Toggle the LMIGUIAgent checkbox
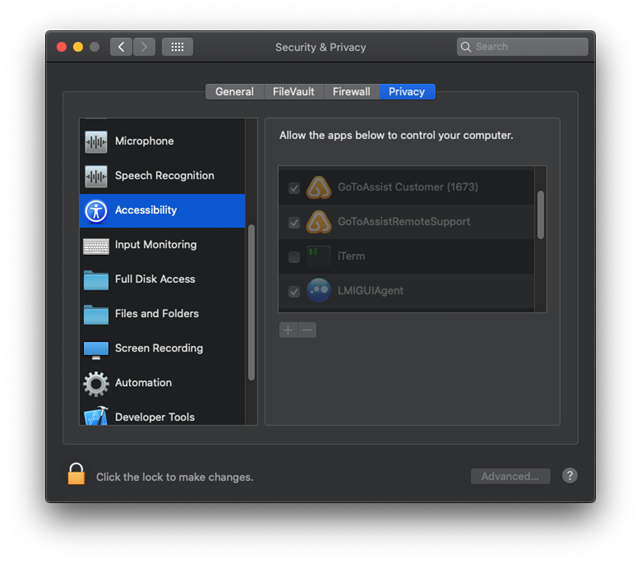Viewport: 641px width, 563px height. click(x=294, y=292)
